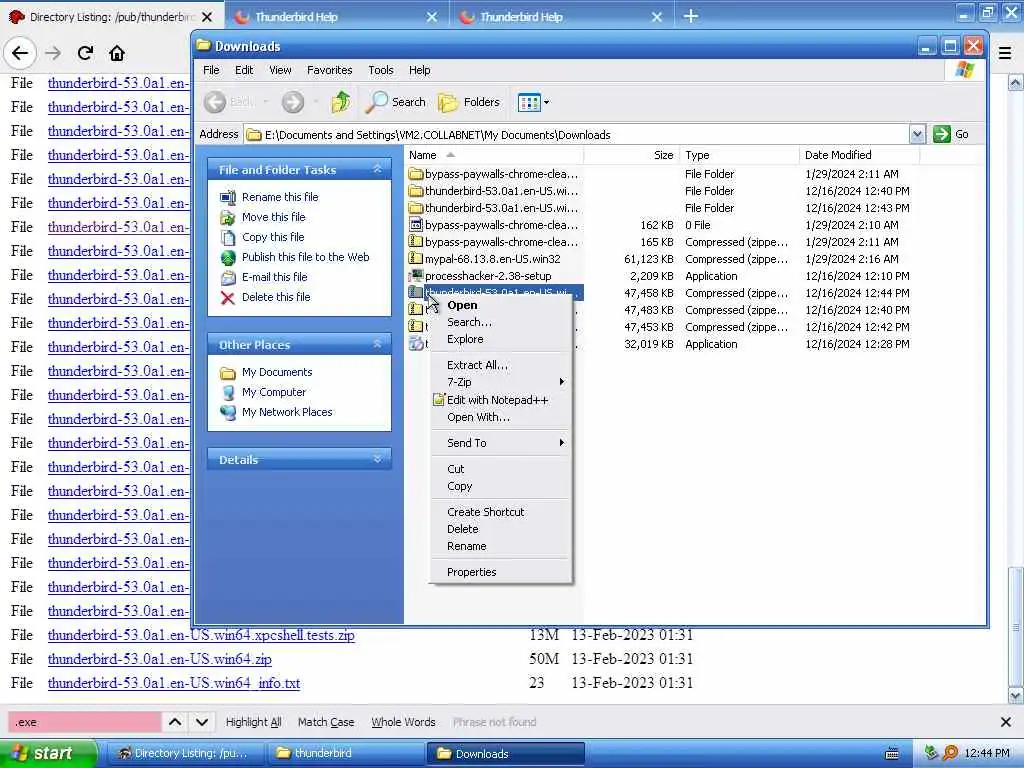
Task: Click browser back arrow button
Action: pos(20,53)
